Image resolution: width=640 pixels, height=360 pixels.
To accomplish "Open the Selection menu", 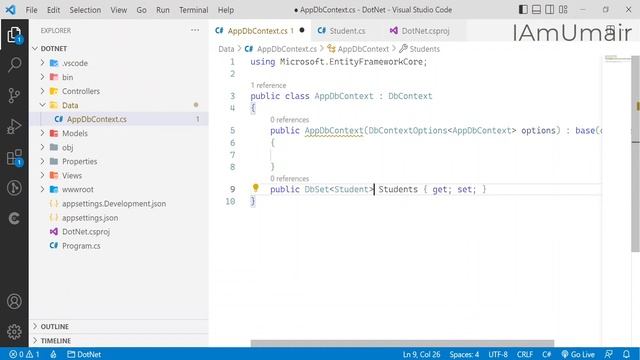I will 85,10.
